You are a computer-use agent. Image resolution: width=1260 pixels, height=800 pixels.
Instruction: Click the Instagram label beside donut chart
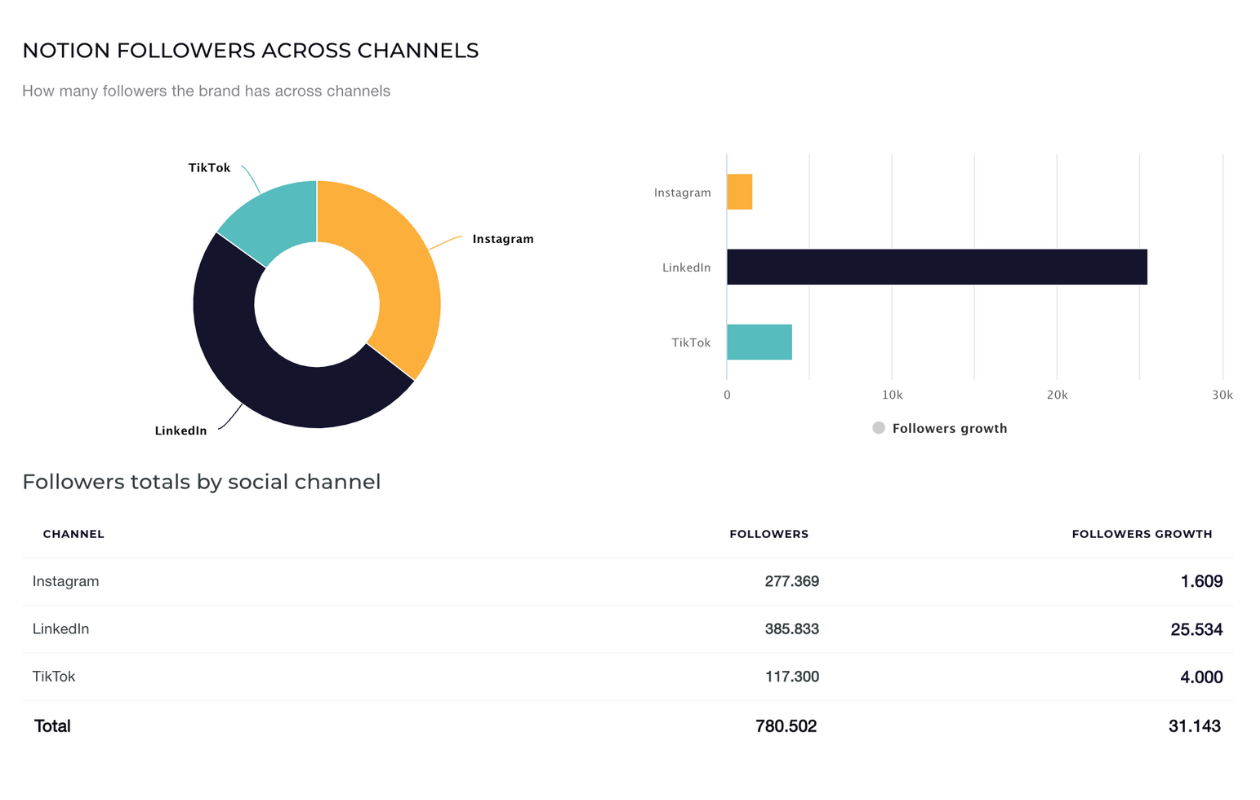point(503,239)
